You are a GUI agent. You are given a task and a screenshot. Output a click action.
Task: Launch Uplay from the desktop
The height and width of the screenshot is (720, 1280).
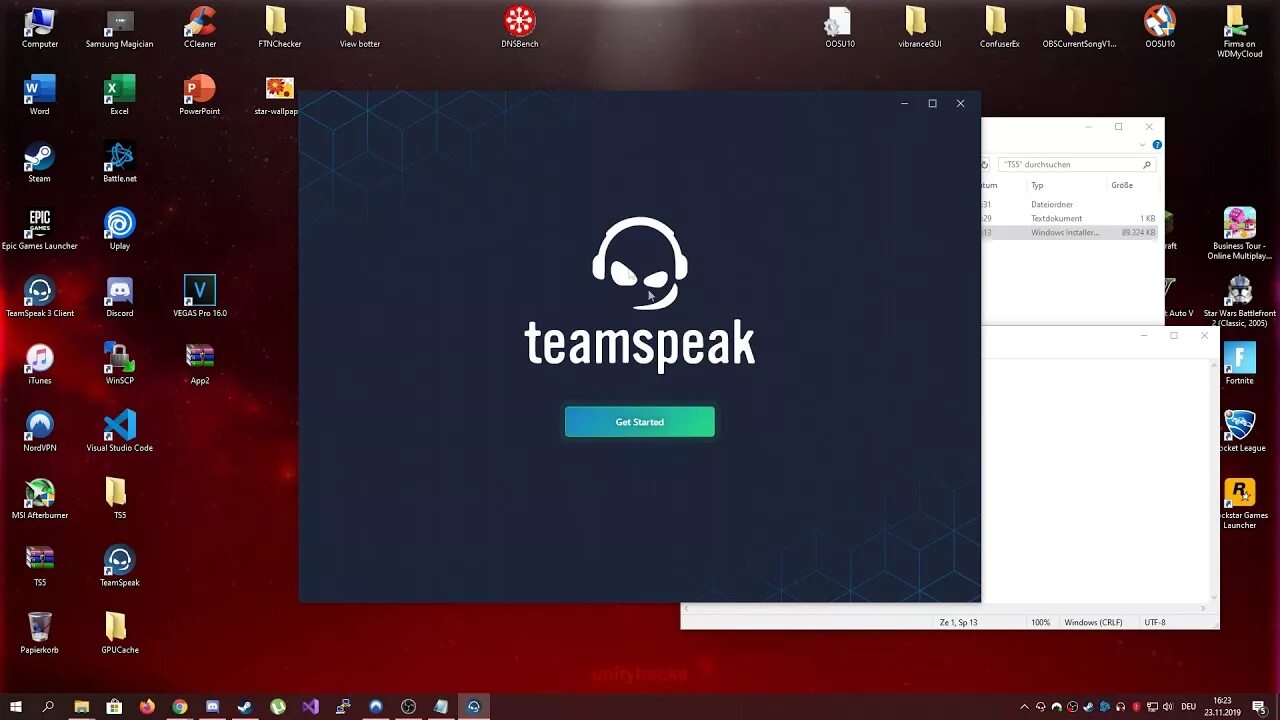tap(119, 229)
